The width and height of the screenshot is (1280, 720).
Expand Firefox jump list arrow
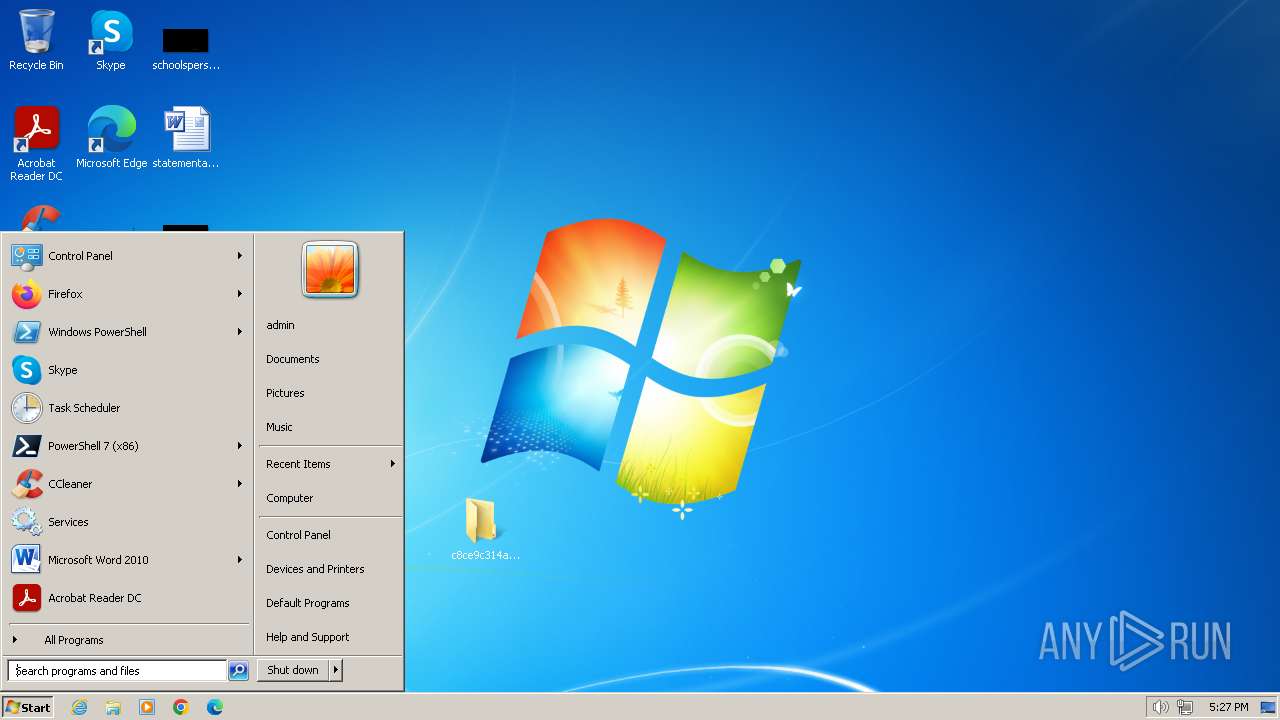(x=240, y=294)
